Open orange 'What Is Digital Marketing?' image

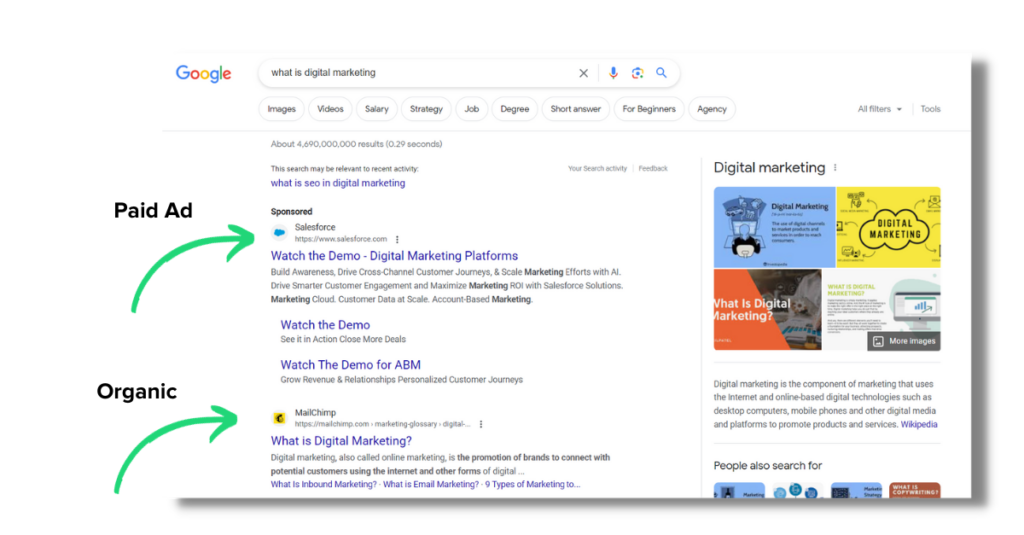(767, 310)
